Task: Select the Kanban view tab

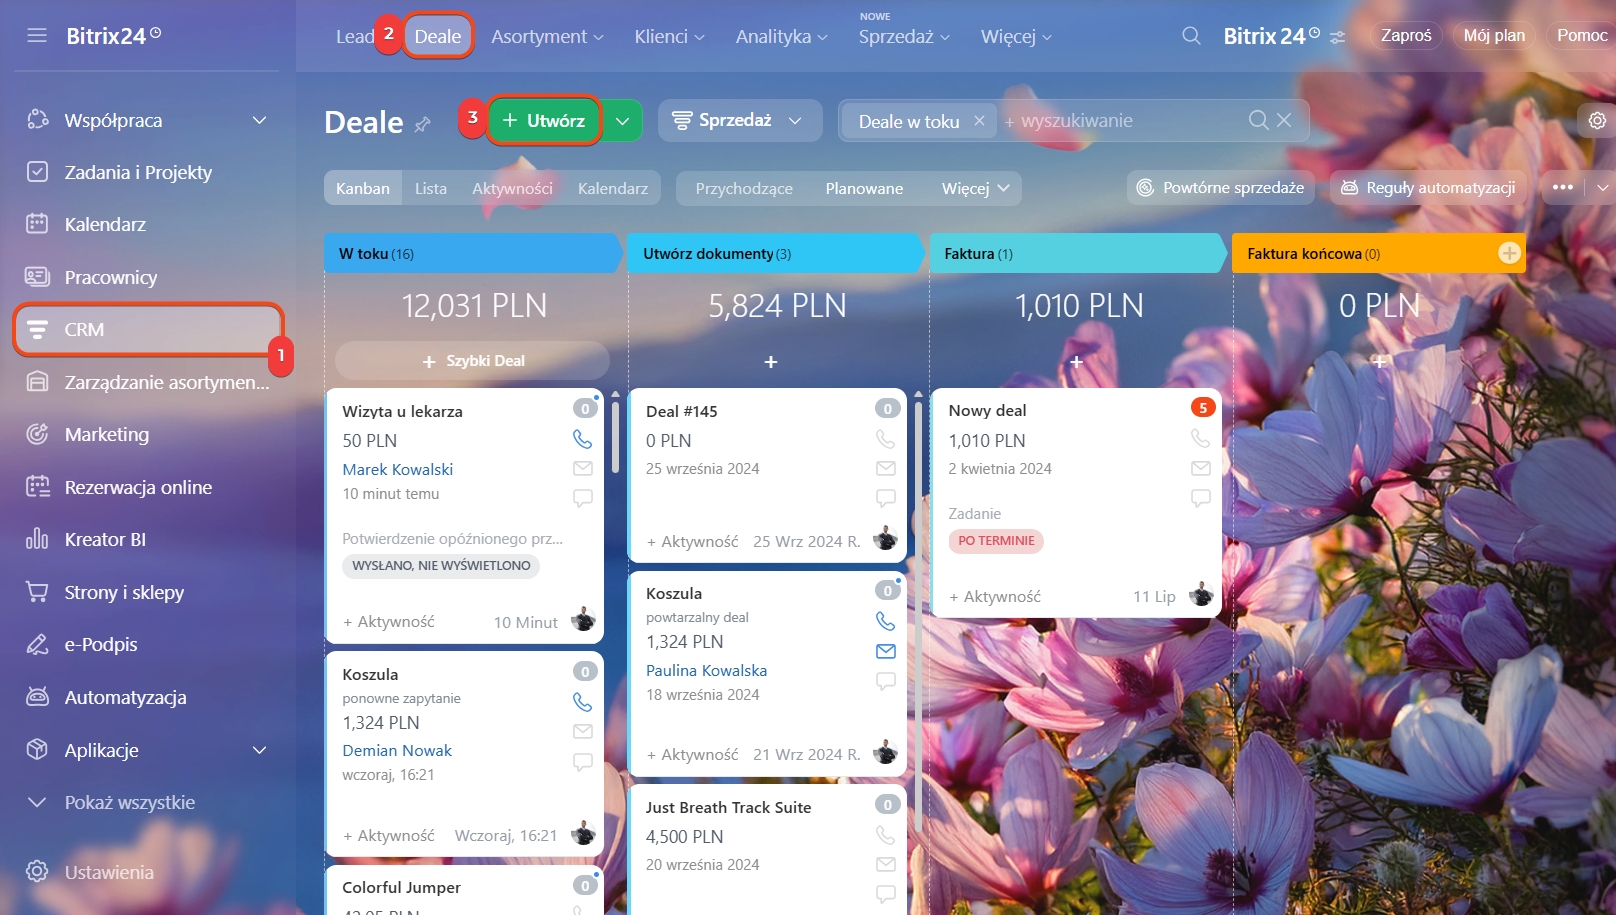Action: 363,188
